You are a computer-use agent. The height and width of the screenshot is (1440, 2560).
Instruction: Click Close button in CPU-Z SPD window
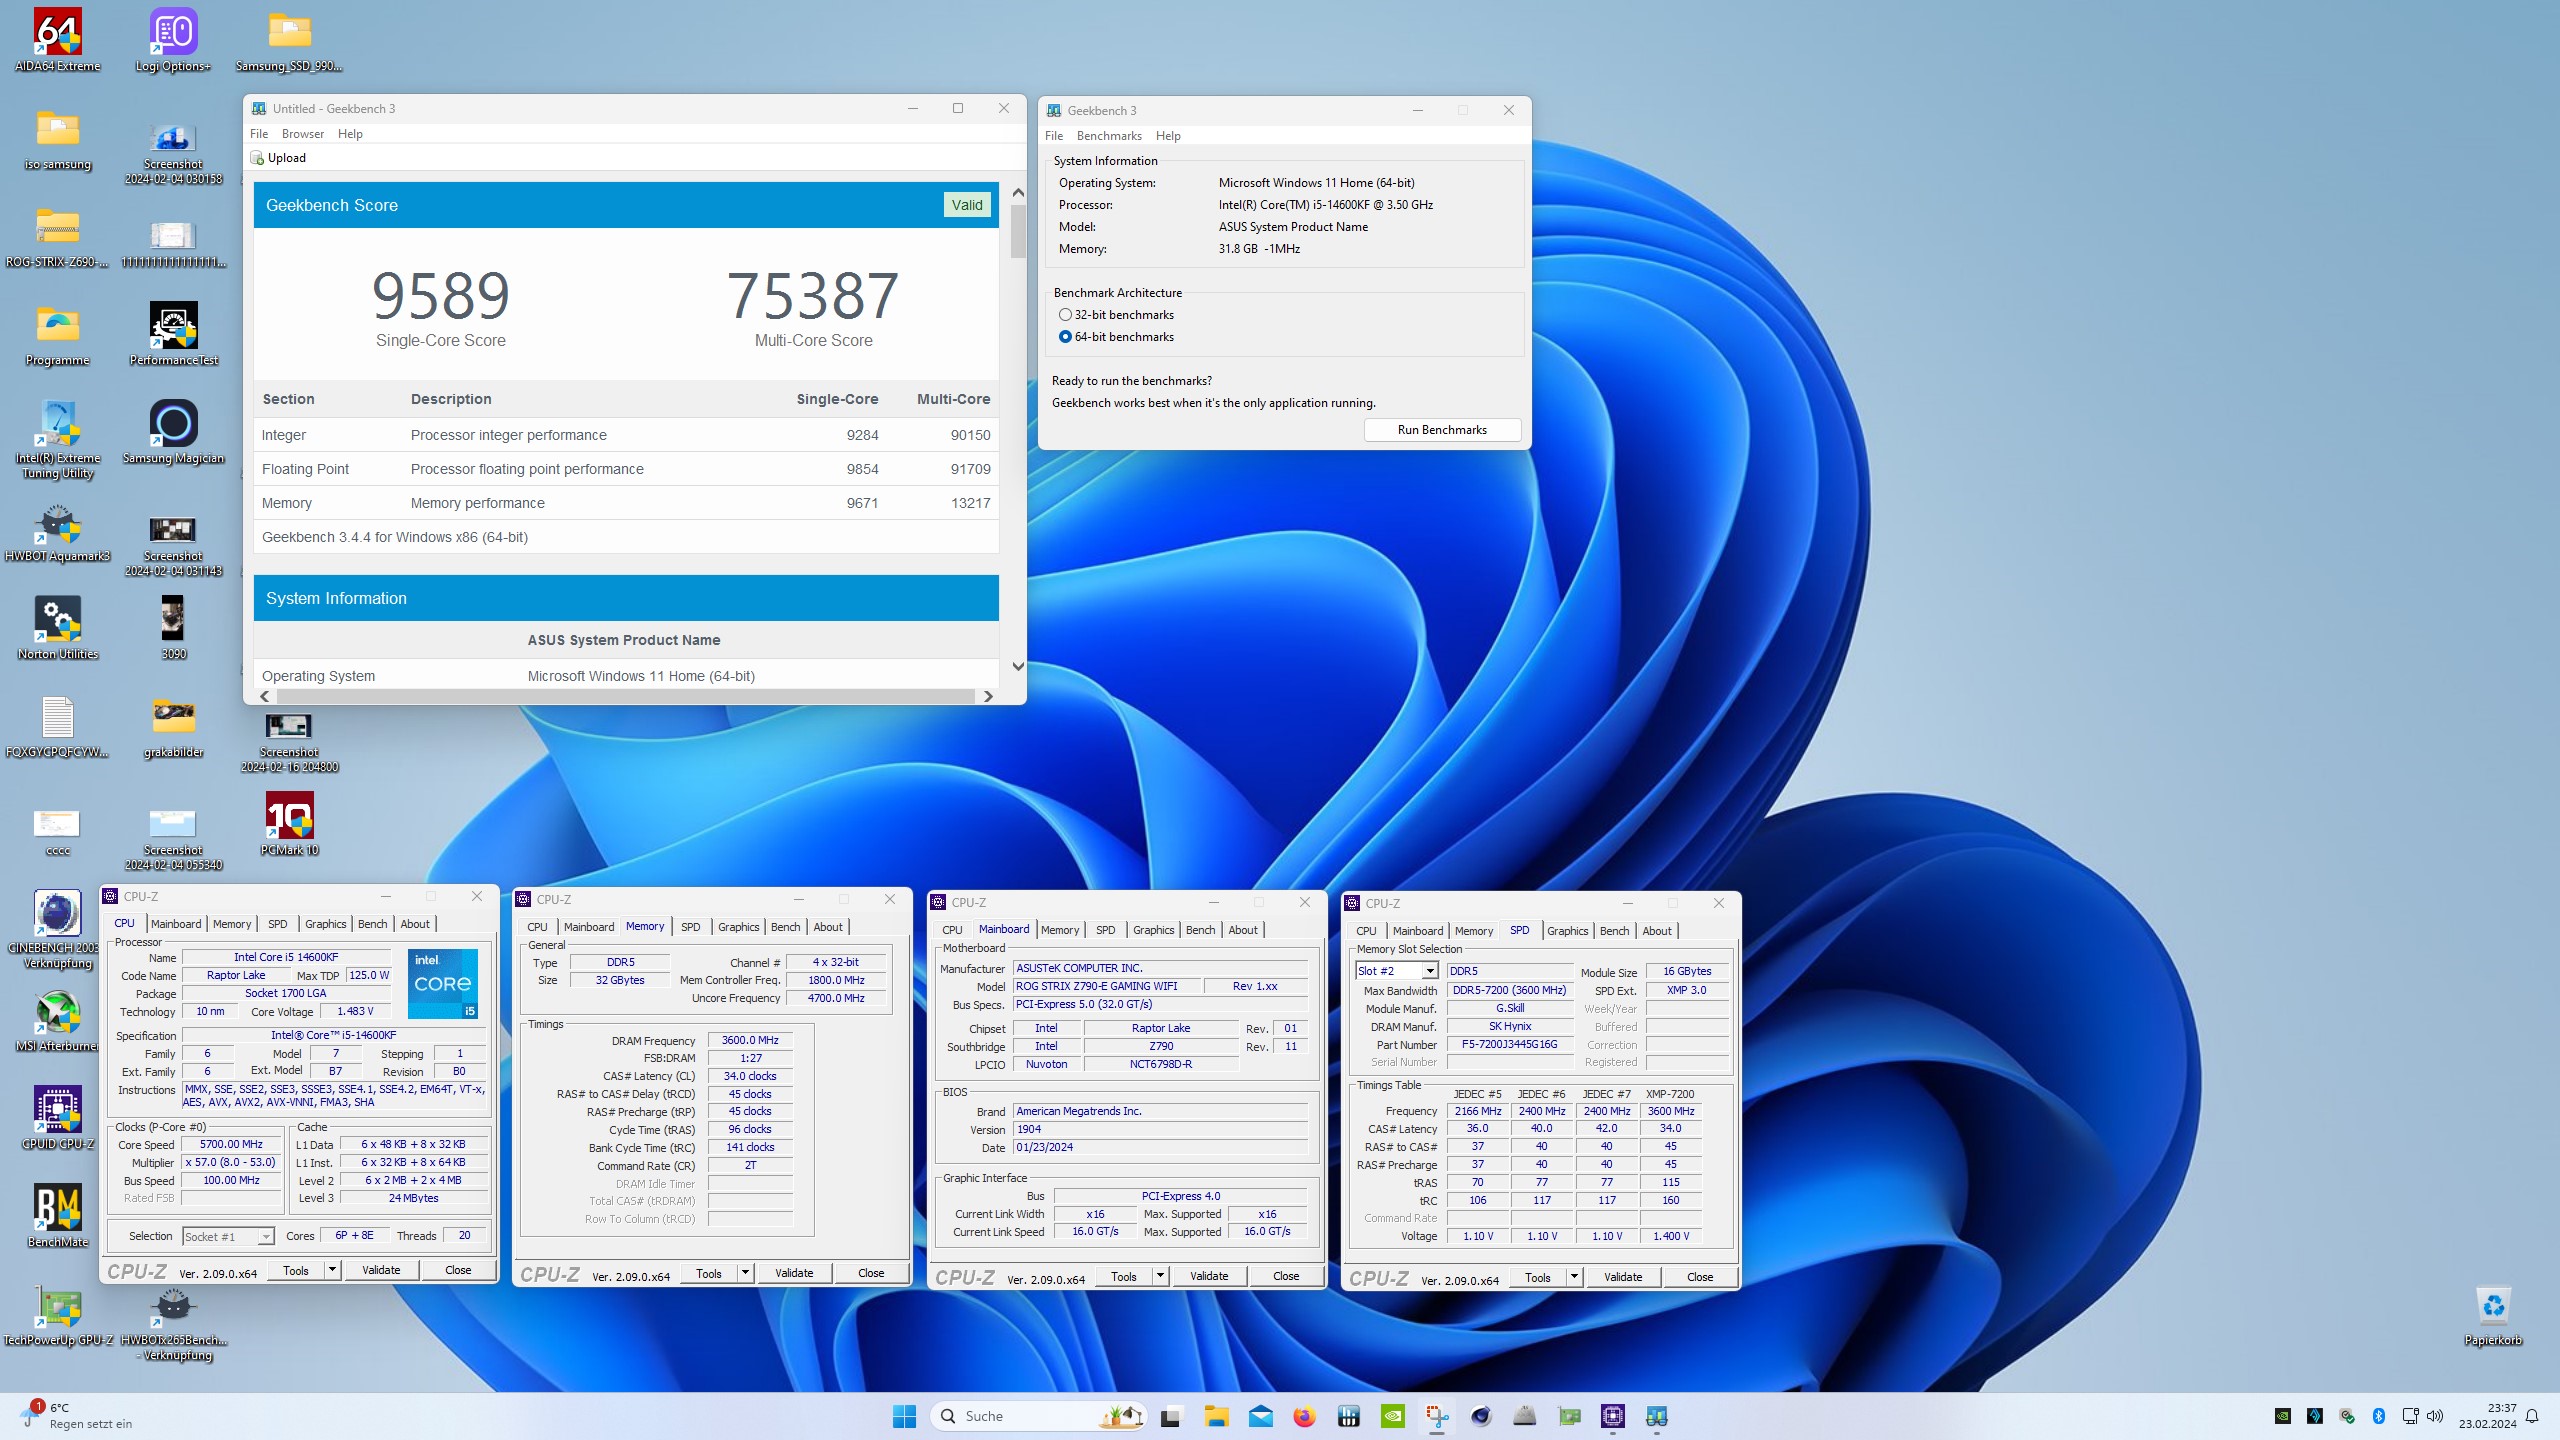[1700, 1277]
